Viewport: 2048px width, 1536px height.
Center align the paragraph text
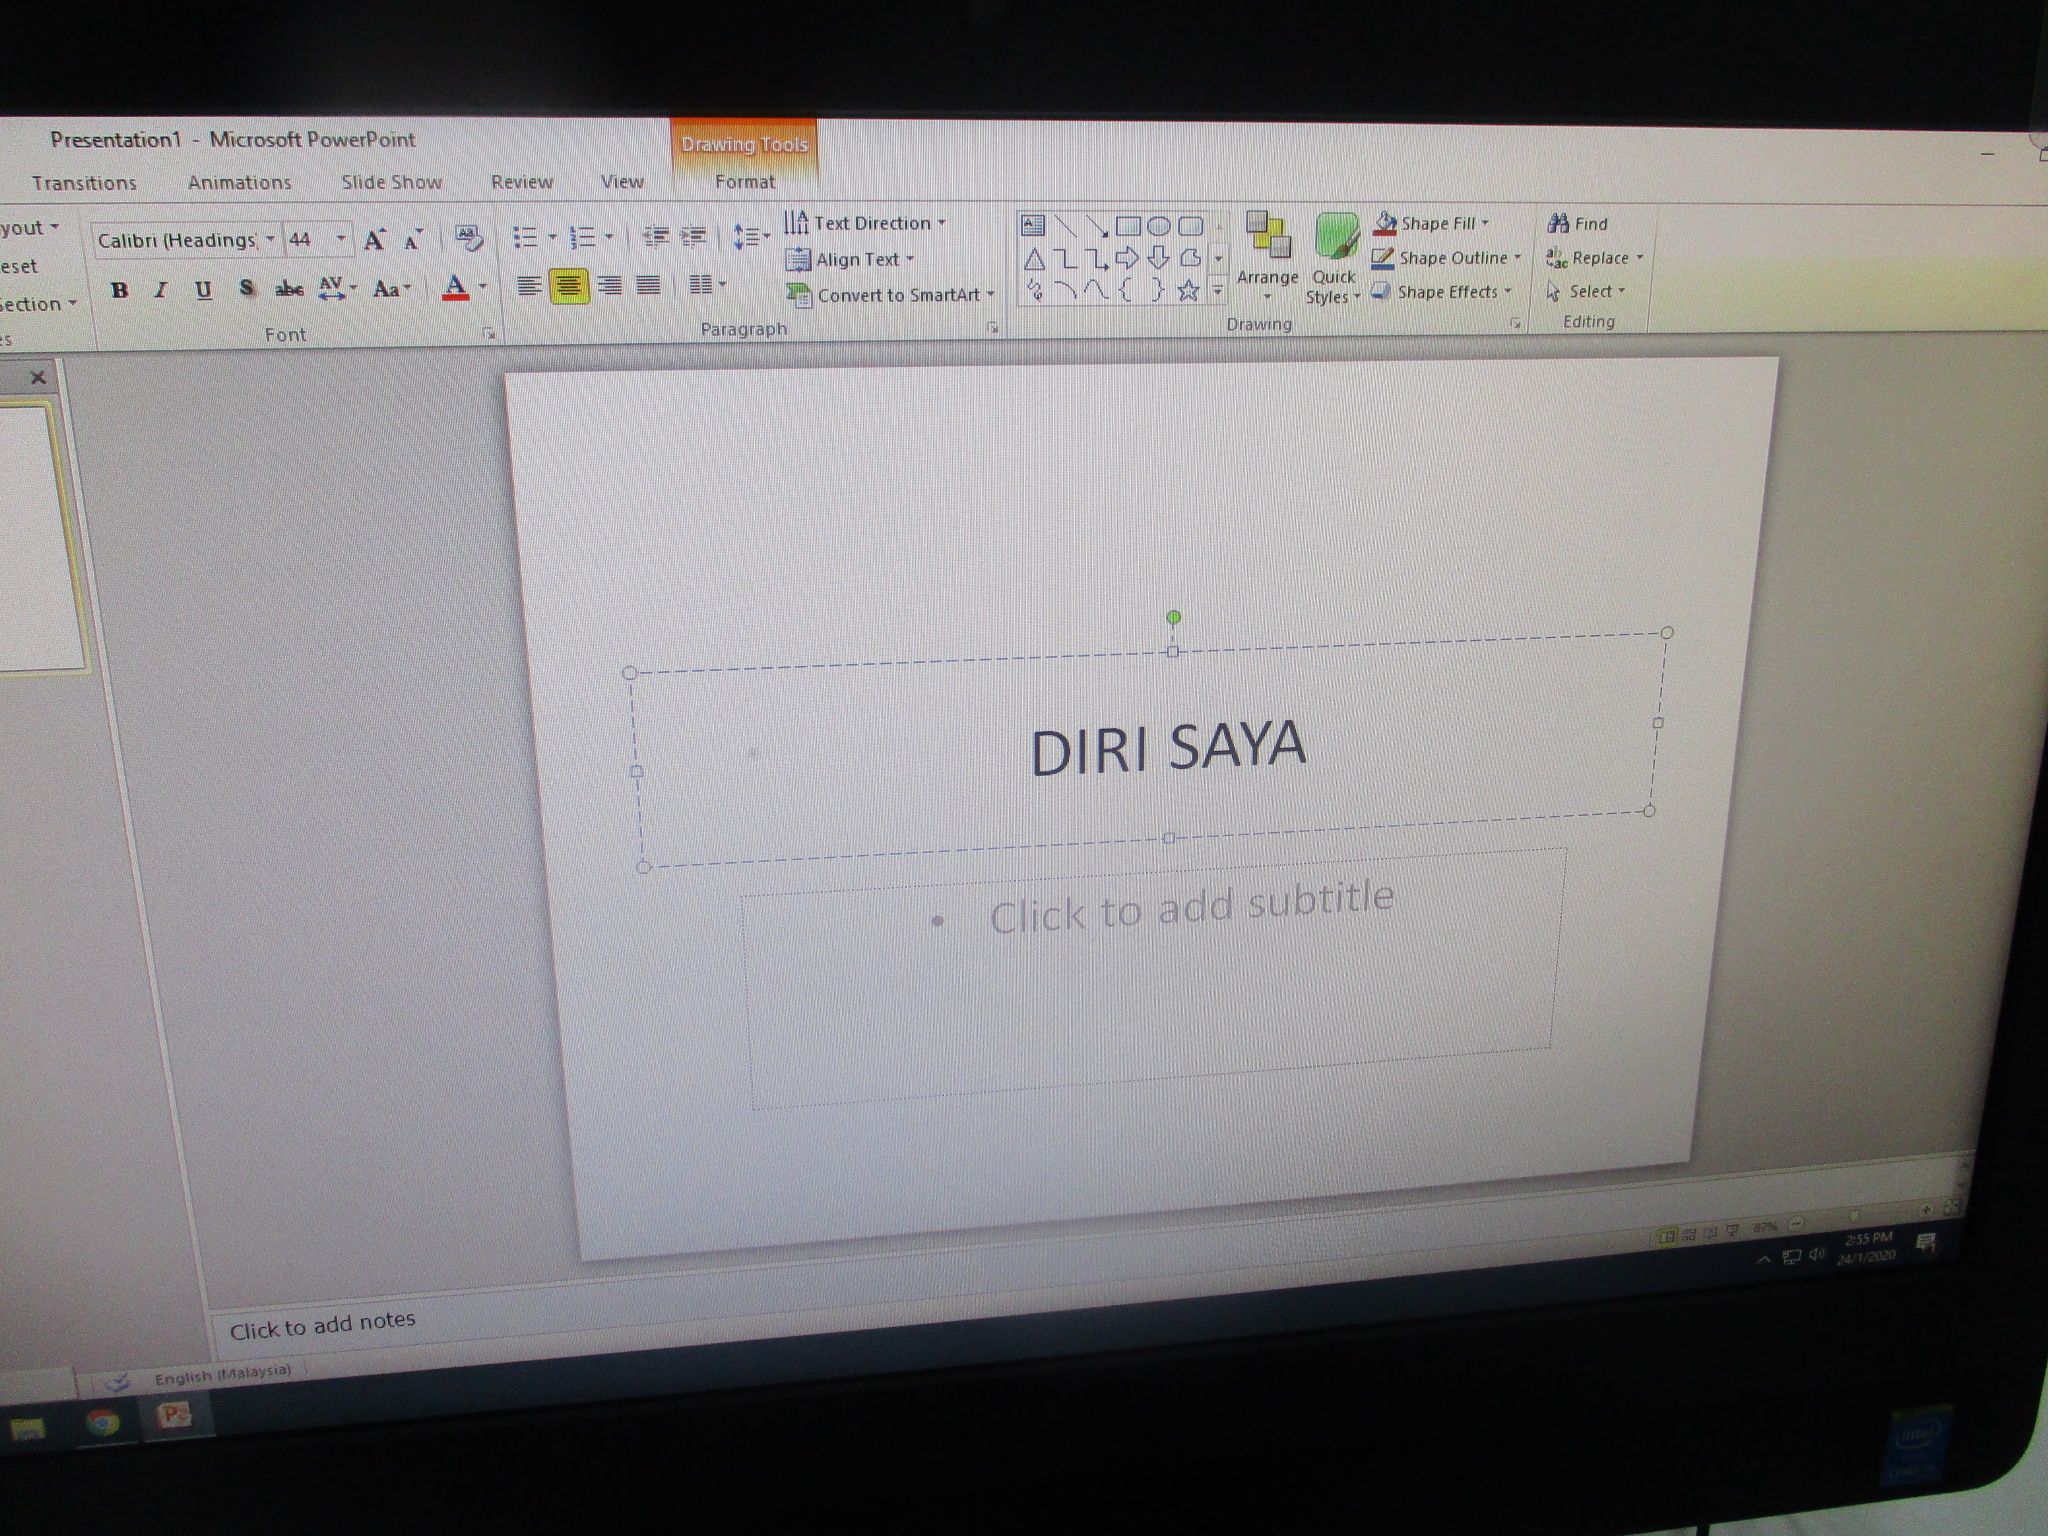pyautogui.click(x=568, y=287)
